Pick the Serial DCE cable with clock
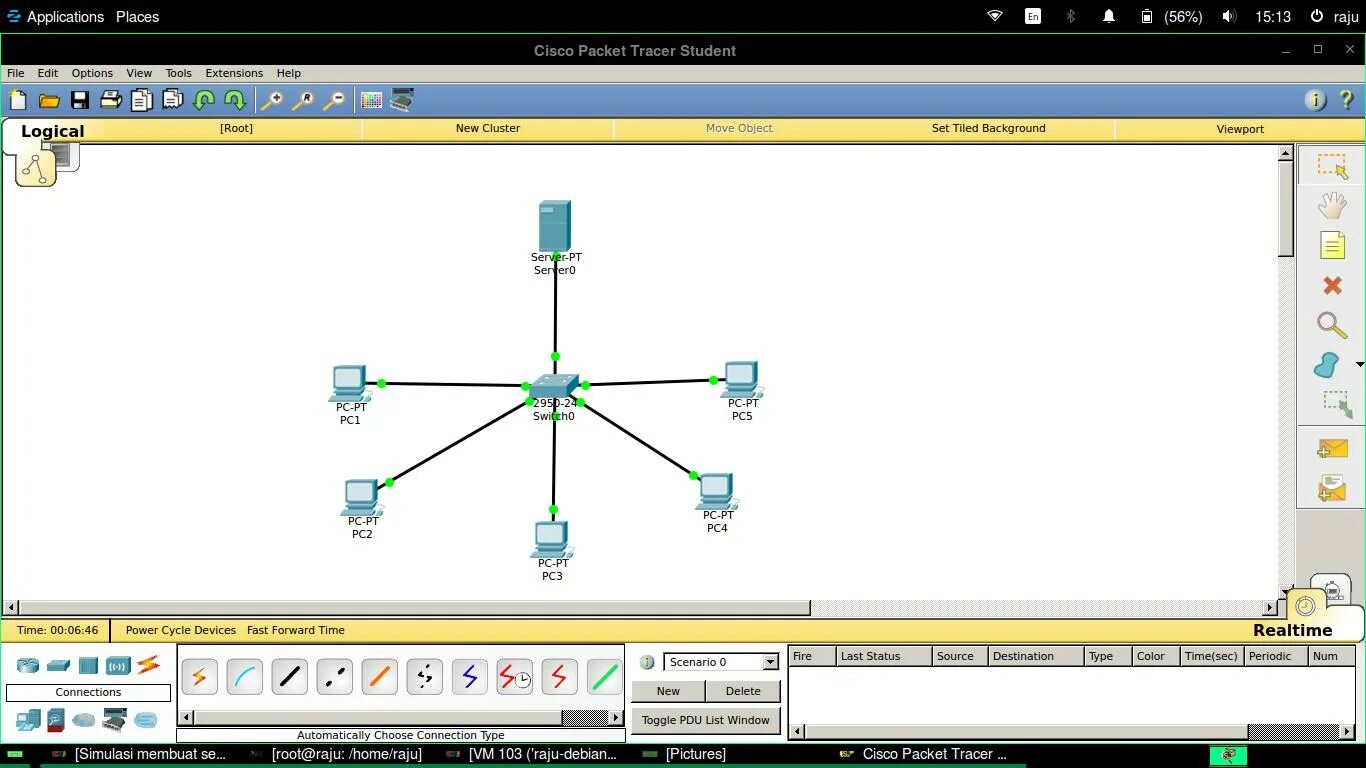The height and width of the screenshot is (768, 1366). (x=514, y=677)
